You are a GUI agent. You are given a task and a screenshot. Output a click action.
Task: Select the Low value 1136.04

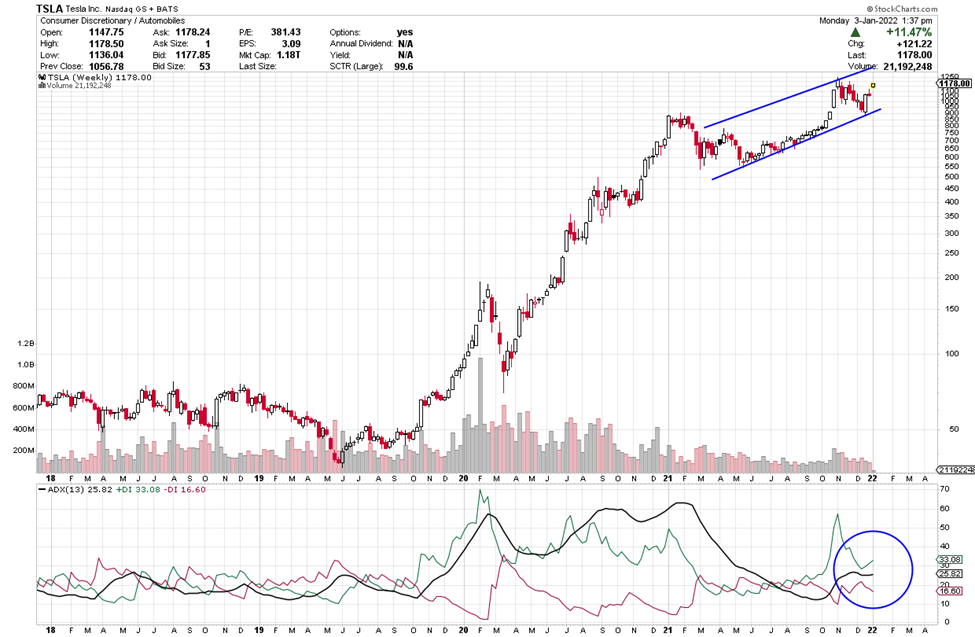(x=106, y=55)
